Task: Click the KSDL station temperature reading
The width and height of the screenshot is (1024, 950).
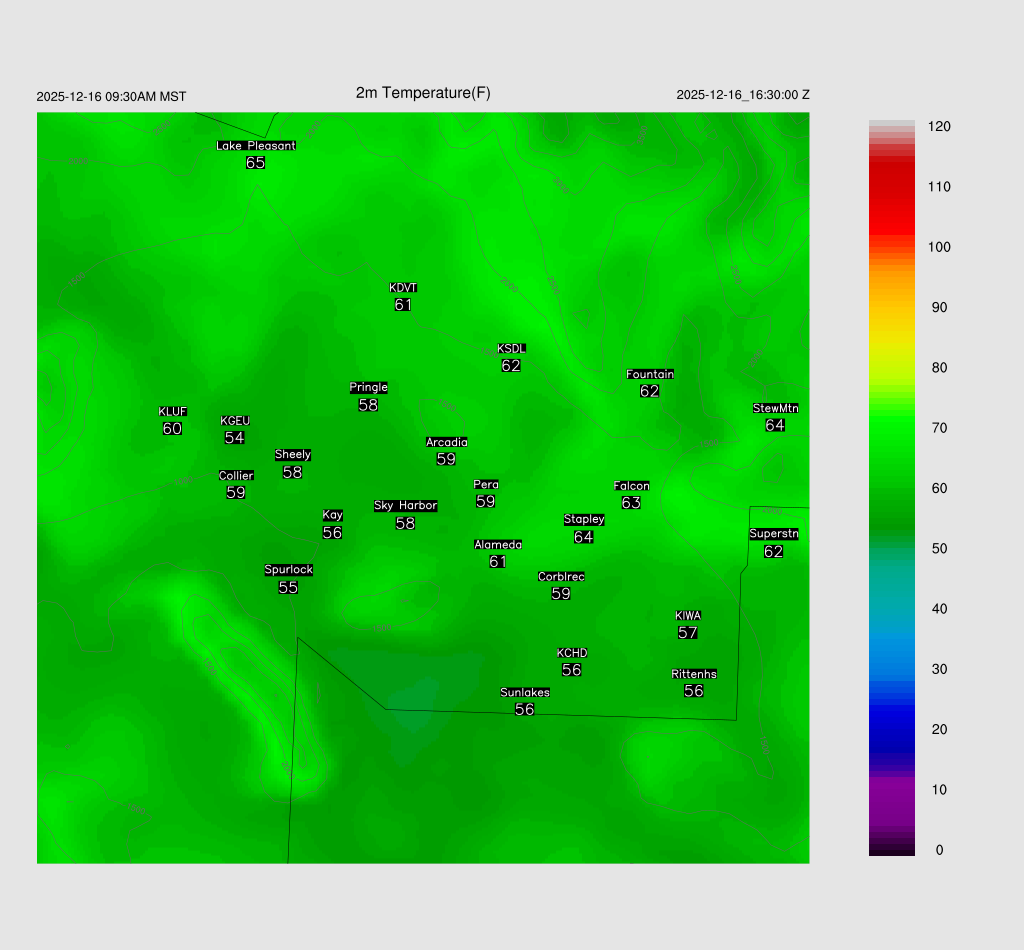Action: coord(511,366)
